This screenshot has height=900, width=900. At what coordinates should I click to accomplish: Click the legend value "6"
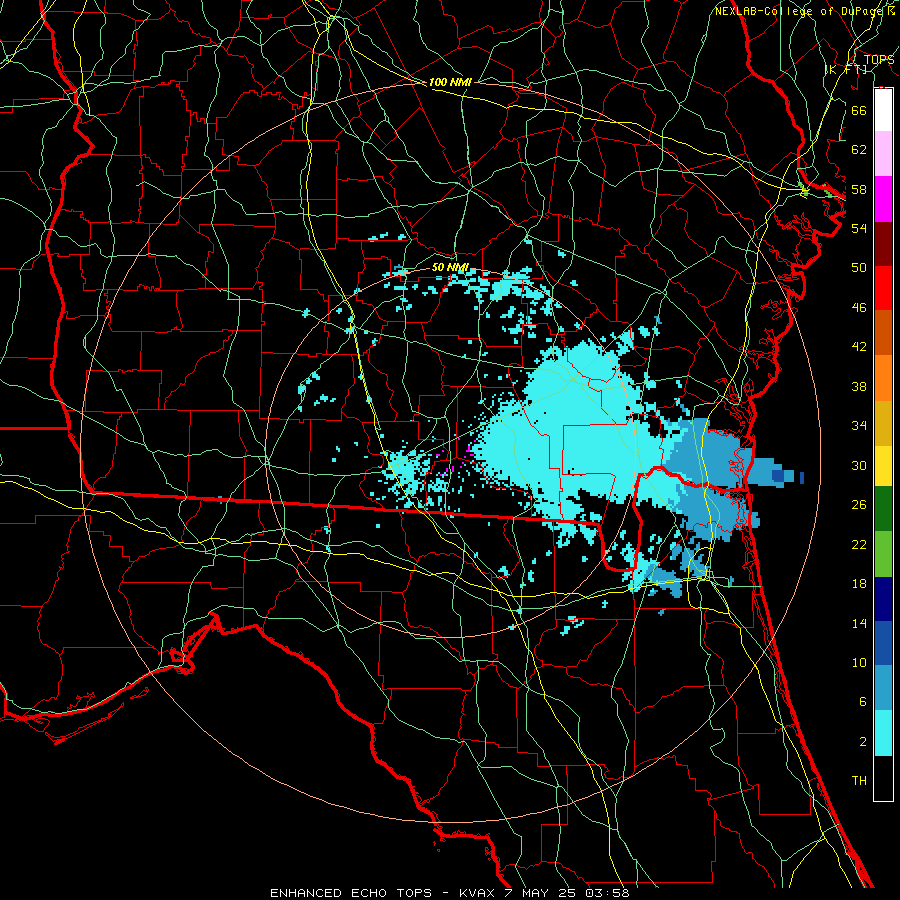point(862,703)
